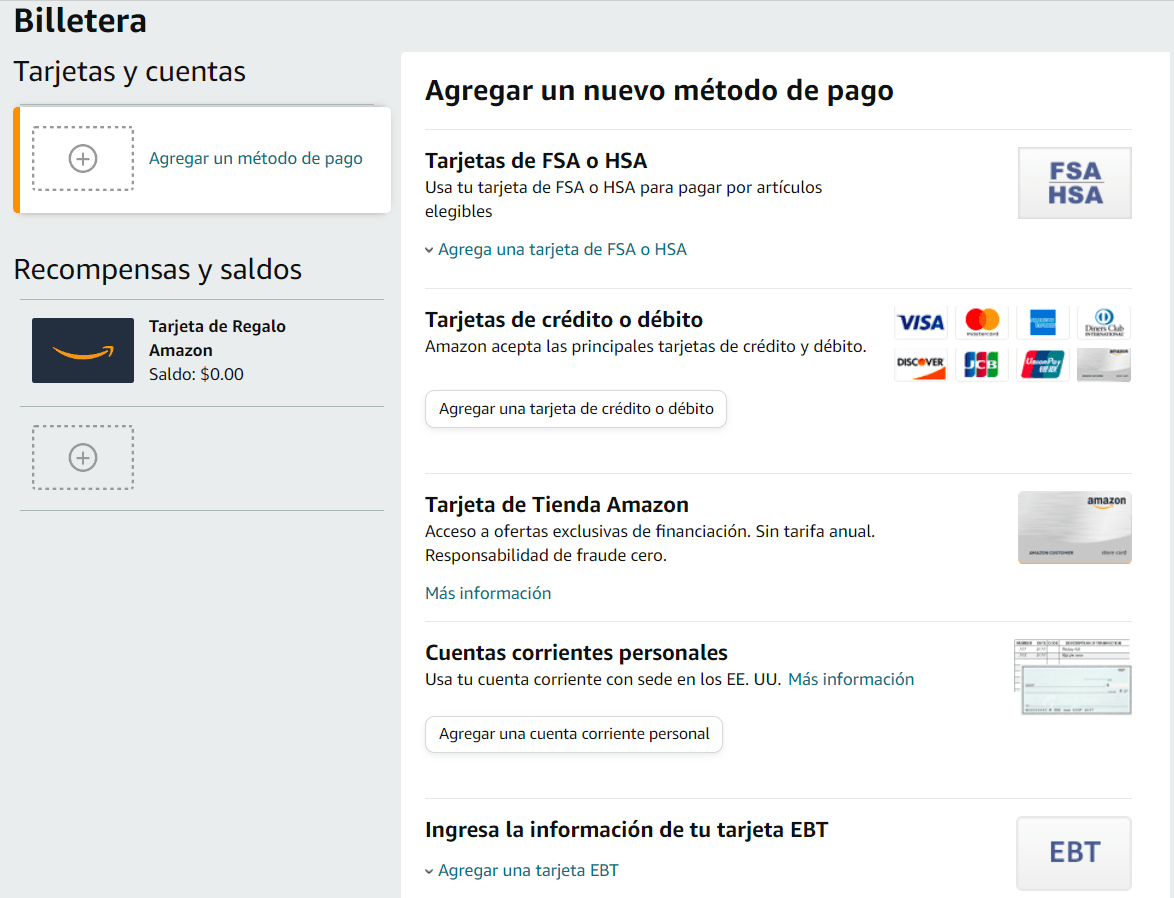
Task: Select the Mastercard icon
Action: pyautogui.click(x=982, y=322)
